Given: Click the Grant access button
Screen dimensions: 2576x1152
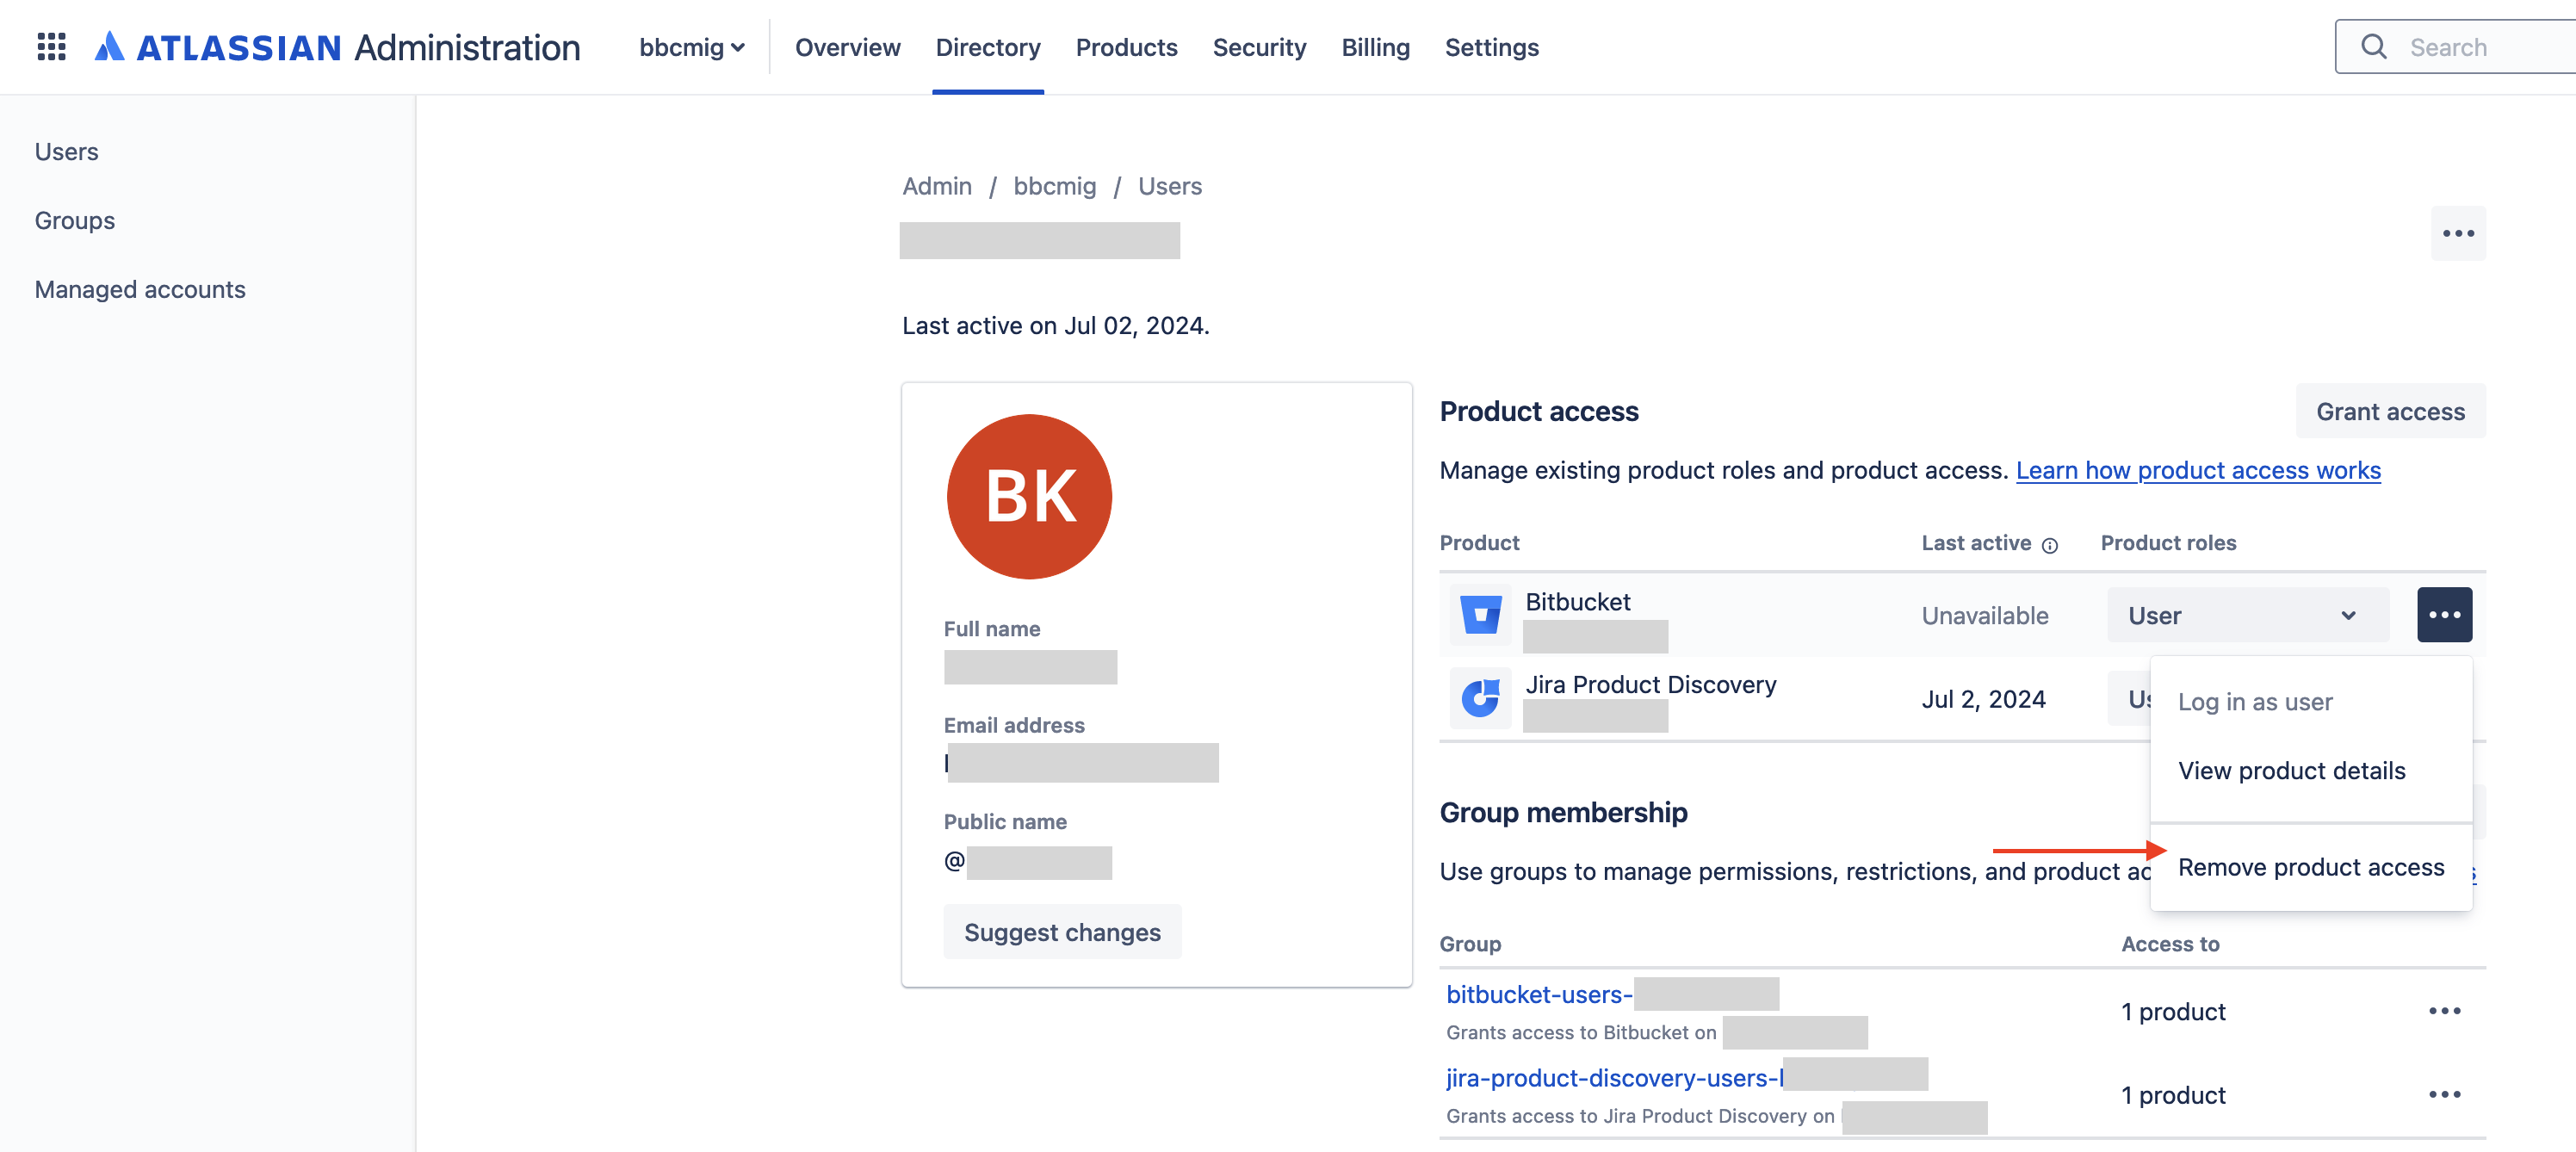Looking at the screenshot, I should pos(2389,412).
